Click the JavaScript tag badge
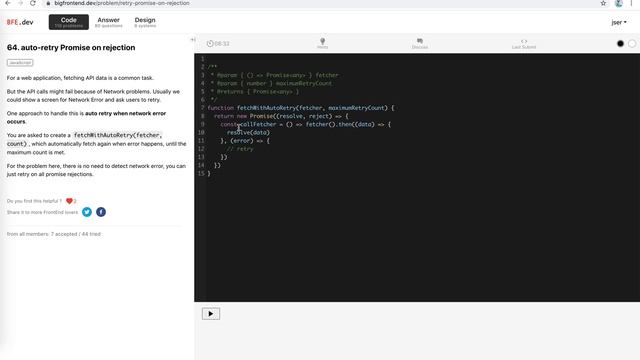The width and height of the screenshot is (640, 360). pos(20,62)
